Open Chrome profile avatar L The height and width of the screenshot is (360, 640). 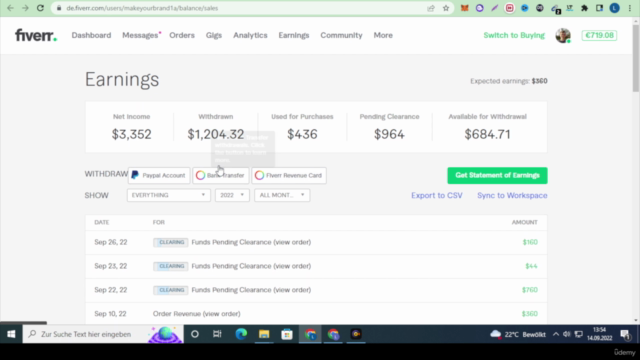615,8
